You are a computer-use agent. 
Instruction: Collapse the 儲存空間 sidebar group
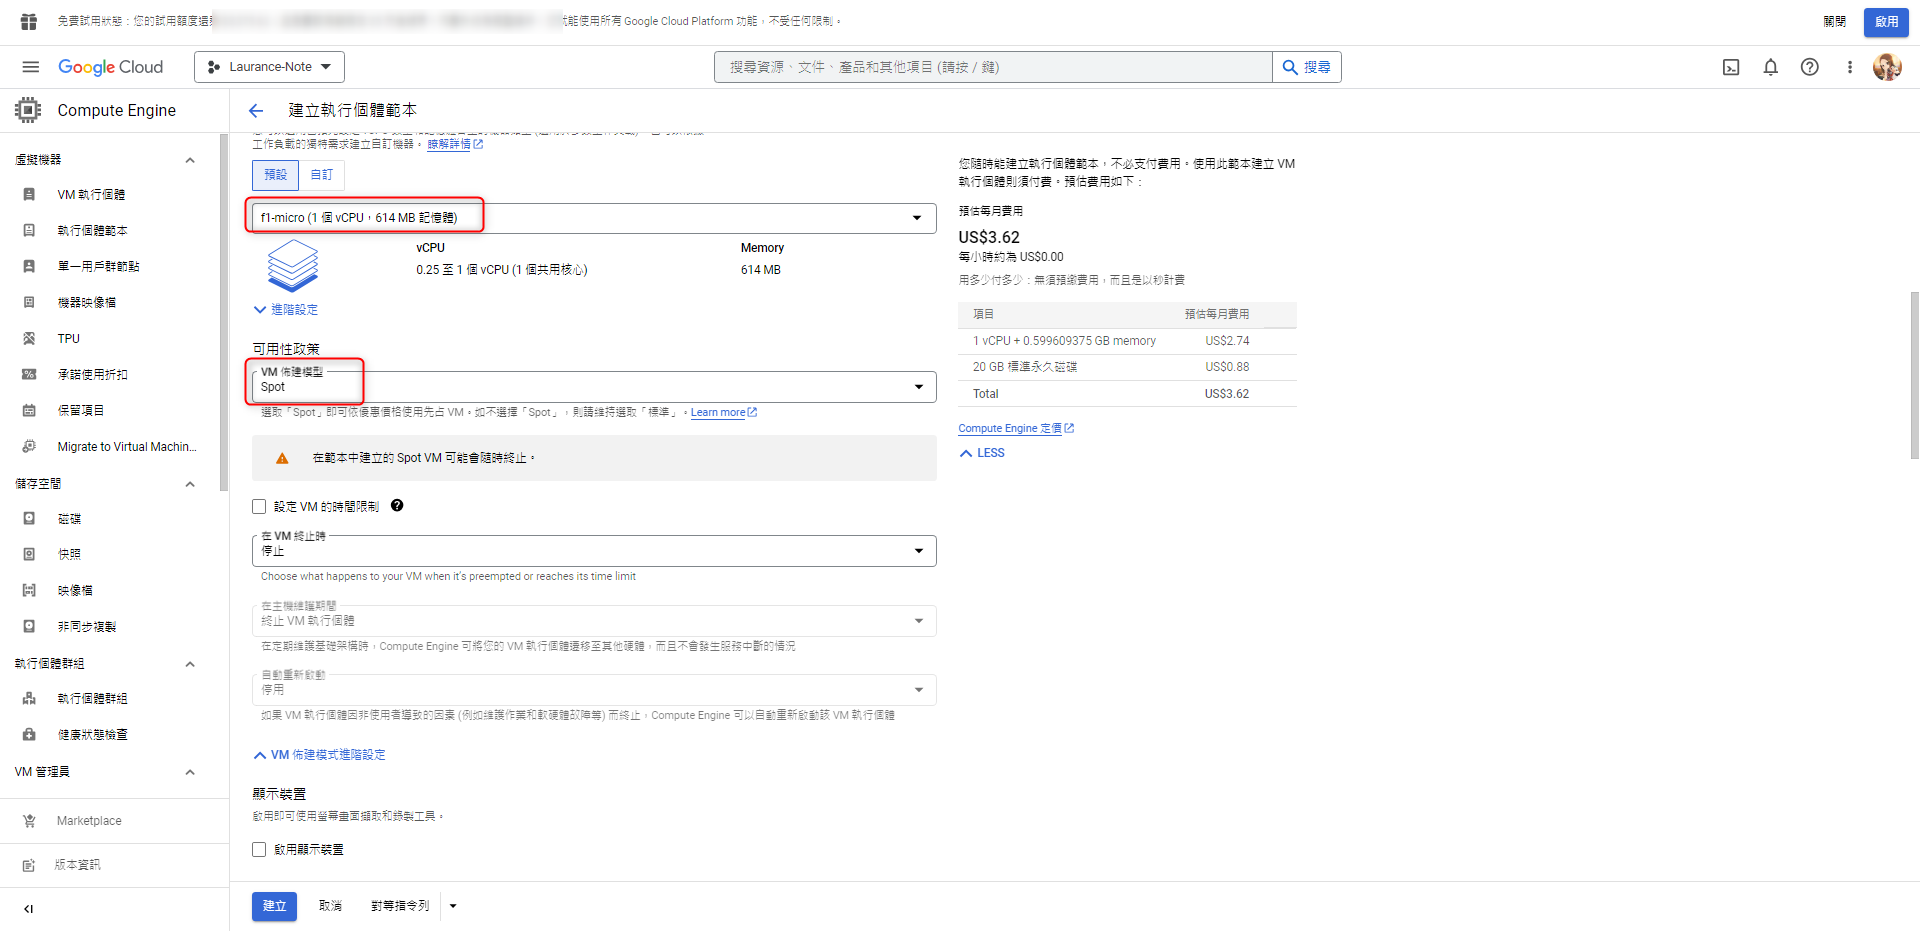click(190, 484)
